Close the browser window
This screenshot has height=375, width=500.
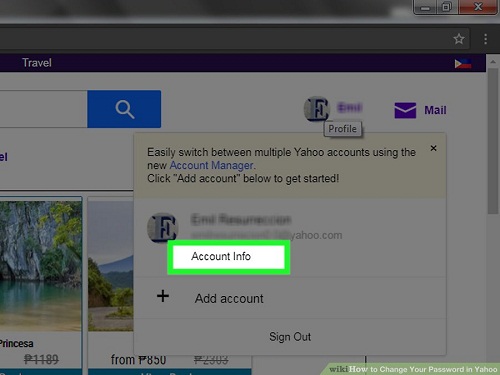(478, 7)
